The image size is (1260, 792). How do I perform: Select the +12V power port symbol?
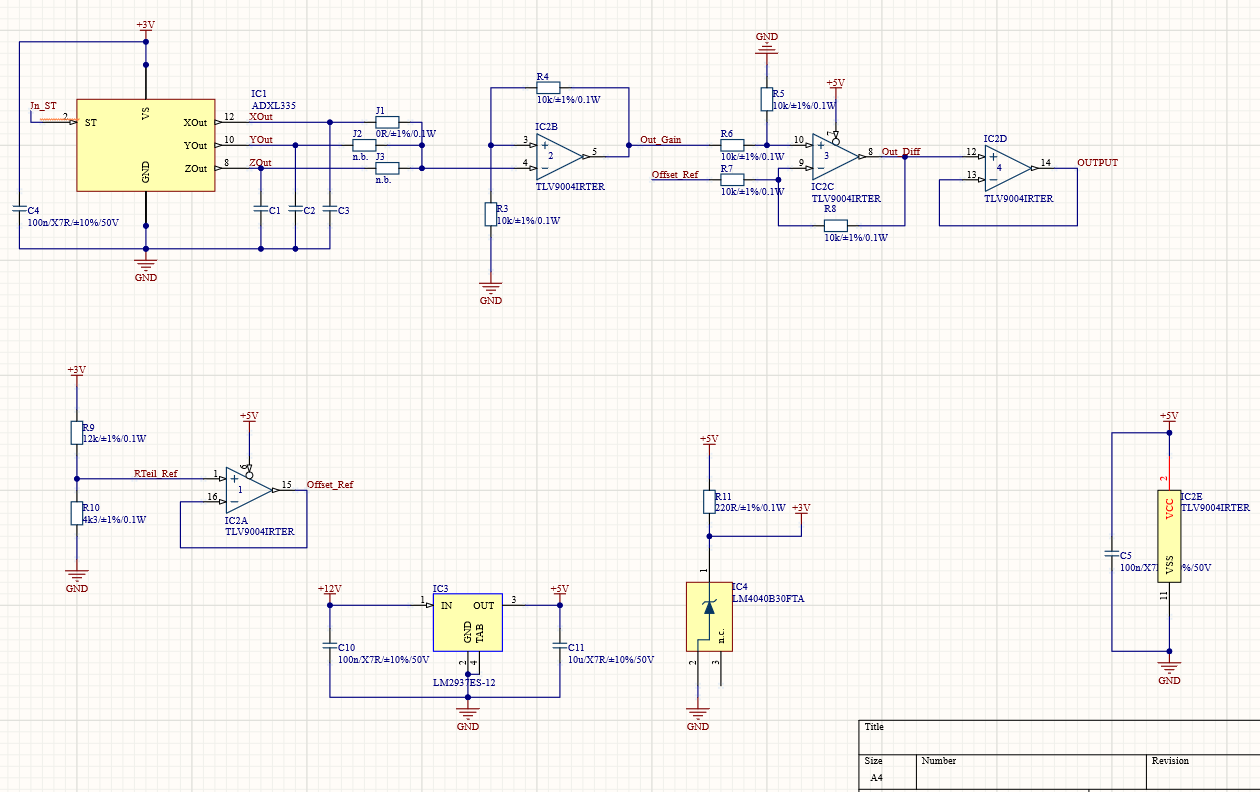click(331, 592)
